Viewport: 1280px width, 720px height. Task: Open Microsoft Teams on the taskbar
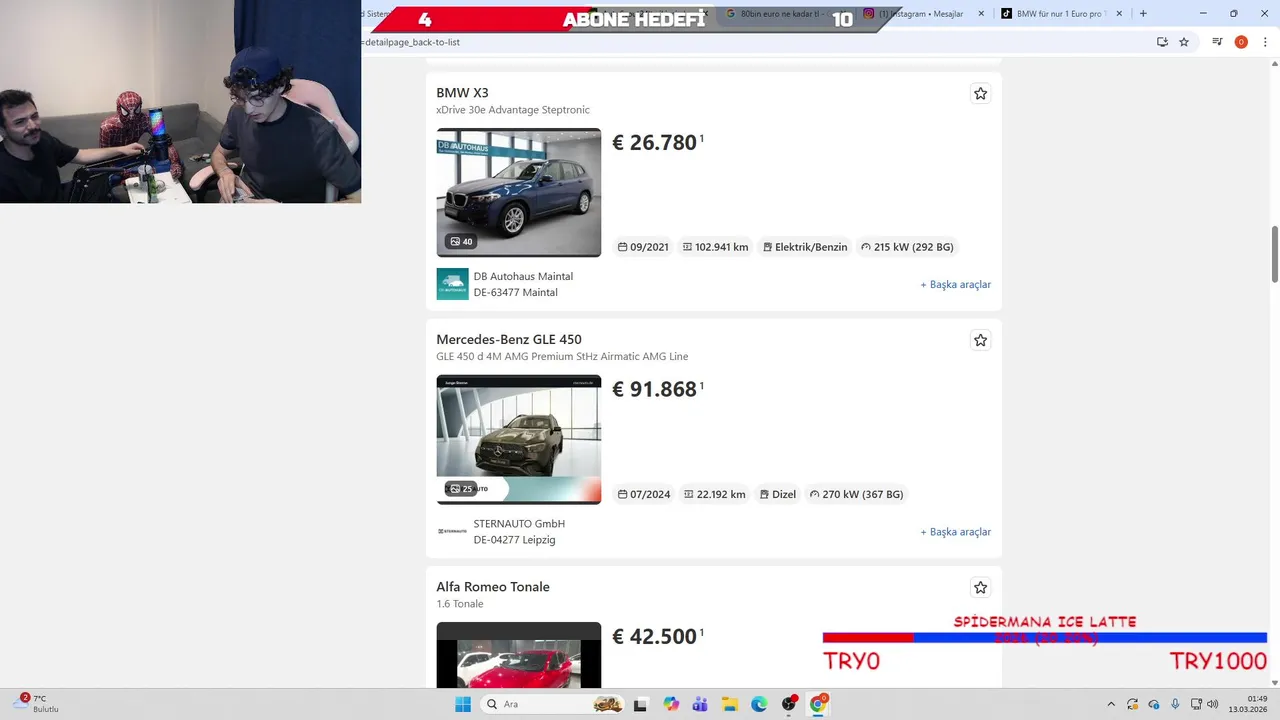(700, 704)
